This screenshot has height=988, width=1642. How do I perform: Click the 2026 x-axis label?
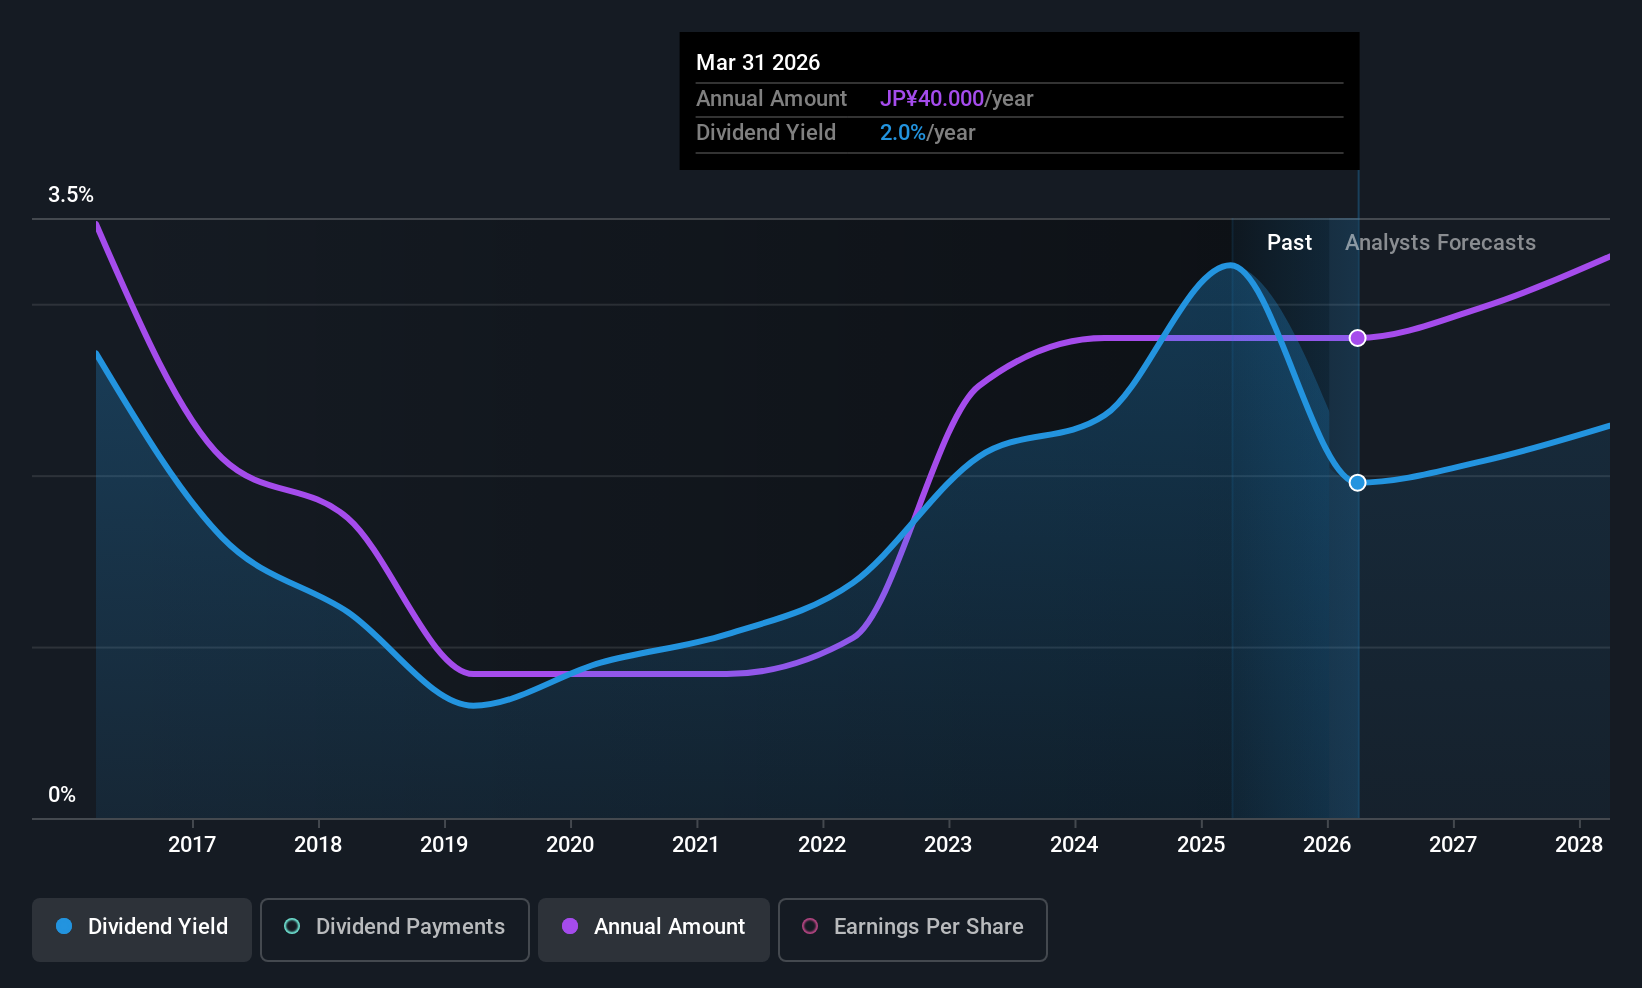tap(1327, 845)
